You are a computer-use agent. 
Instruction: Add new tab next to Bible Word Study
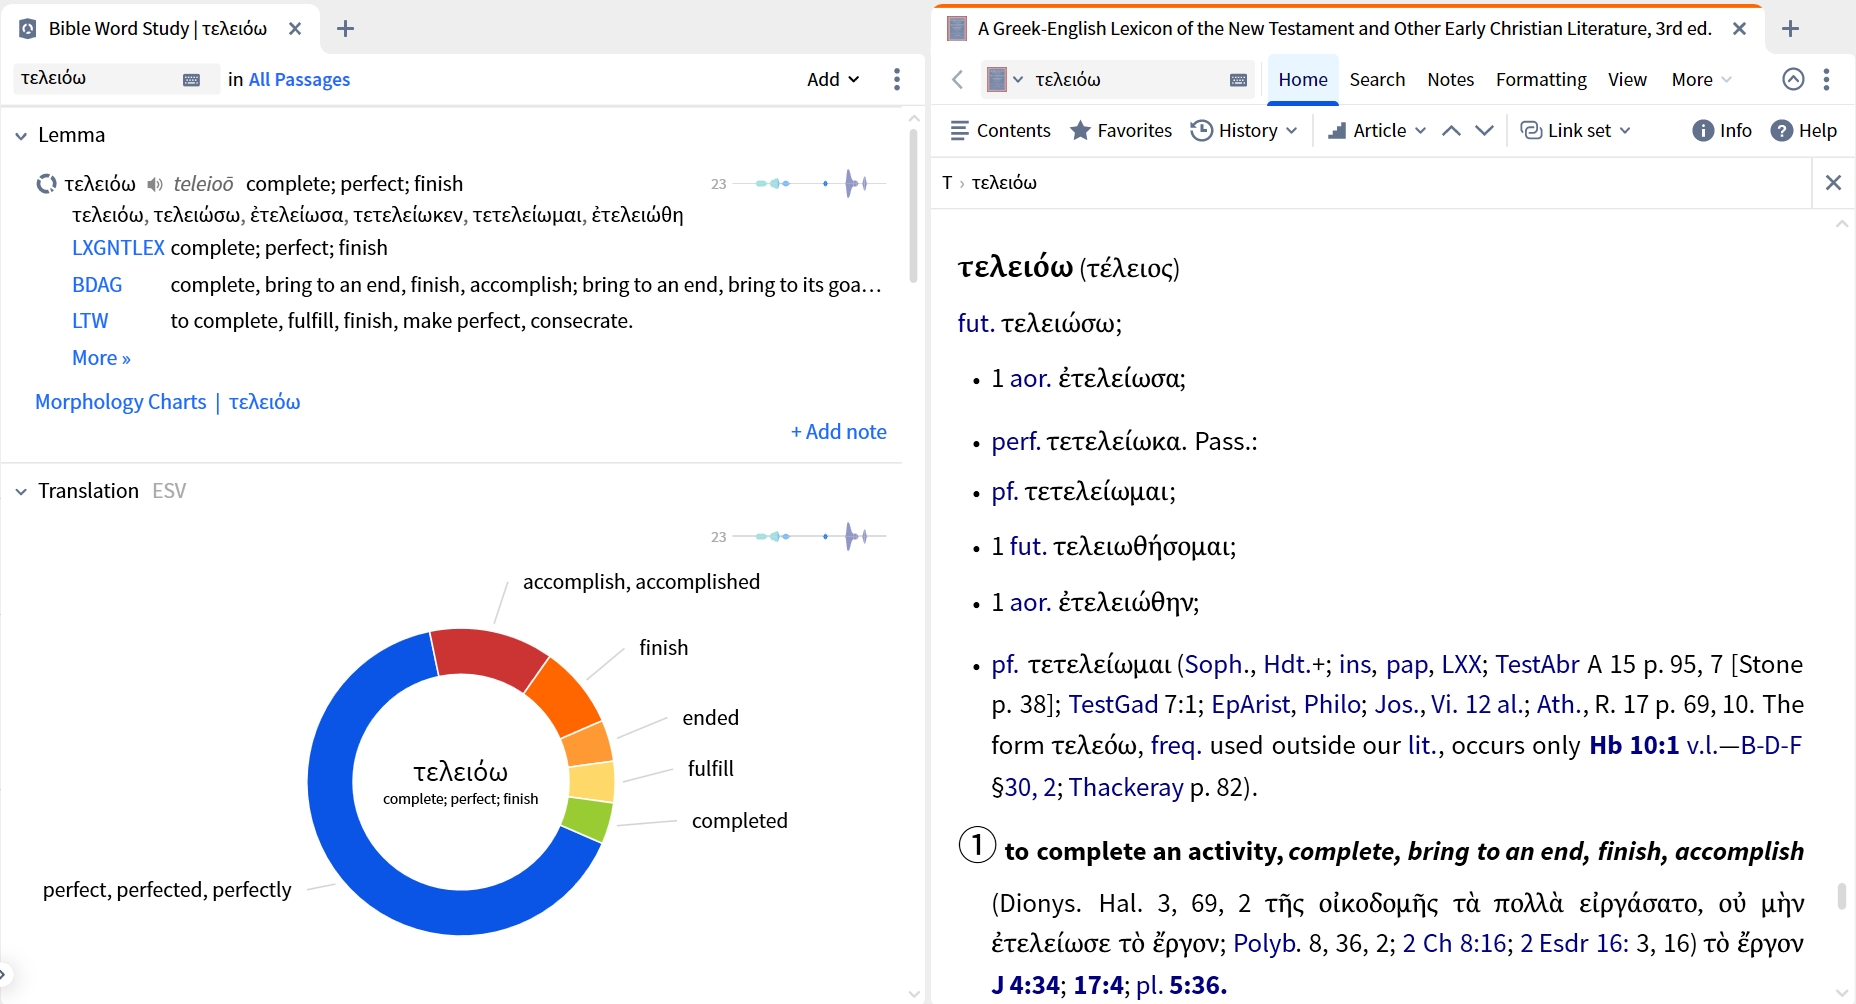(345, 29)
